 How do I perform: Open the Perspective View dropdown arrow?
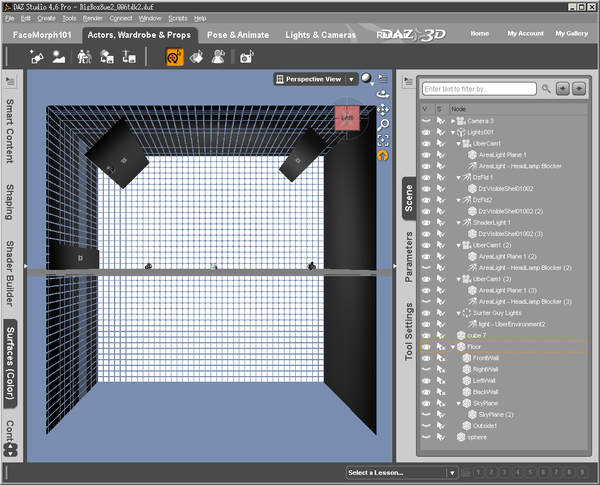pyautogui.click(x=351, y=79)
